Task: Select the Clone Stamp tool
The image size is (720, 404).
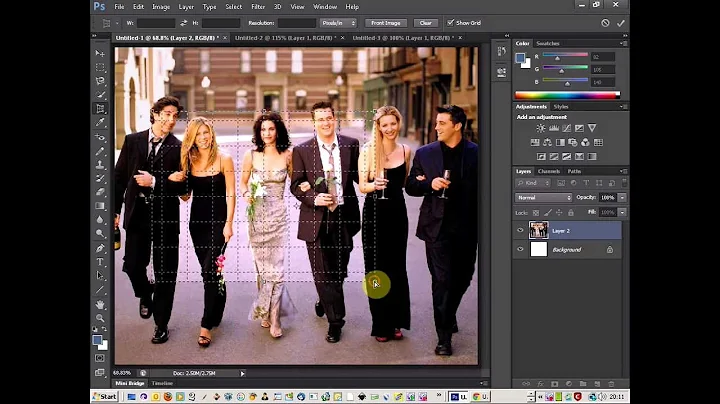Action: (100, 164)
